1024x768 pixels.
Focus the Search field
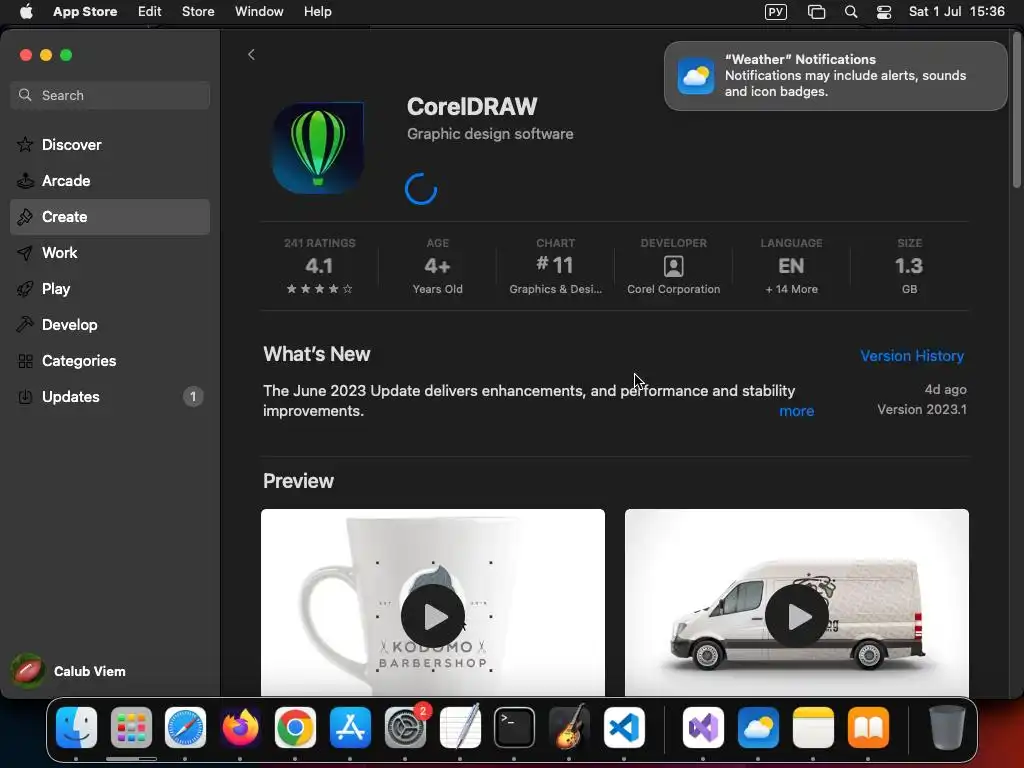pyautogui.click(x=110, y=95)
